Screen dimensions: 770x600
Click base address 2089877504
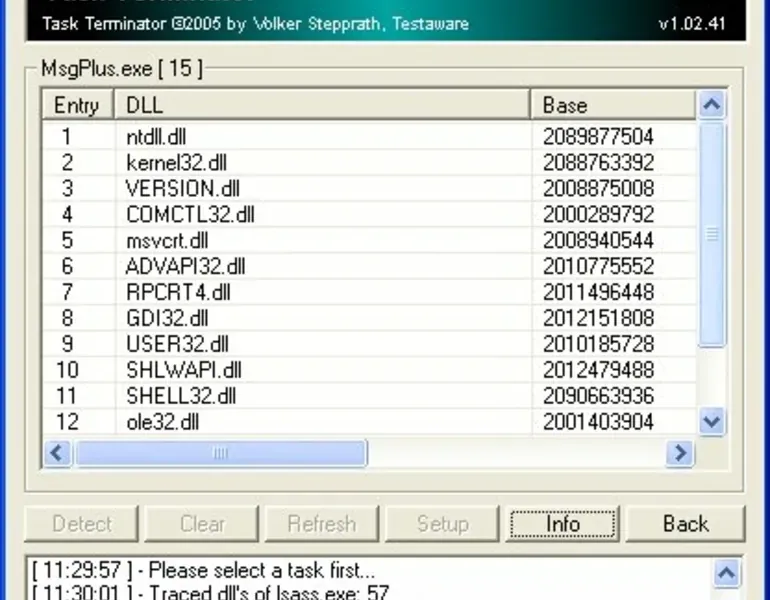(x=598, y=136)
